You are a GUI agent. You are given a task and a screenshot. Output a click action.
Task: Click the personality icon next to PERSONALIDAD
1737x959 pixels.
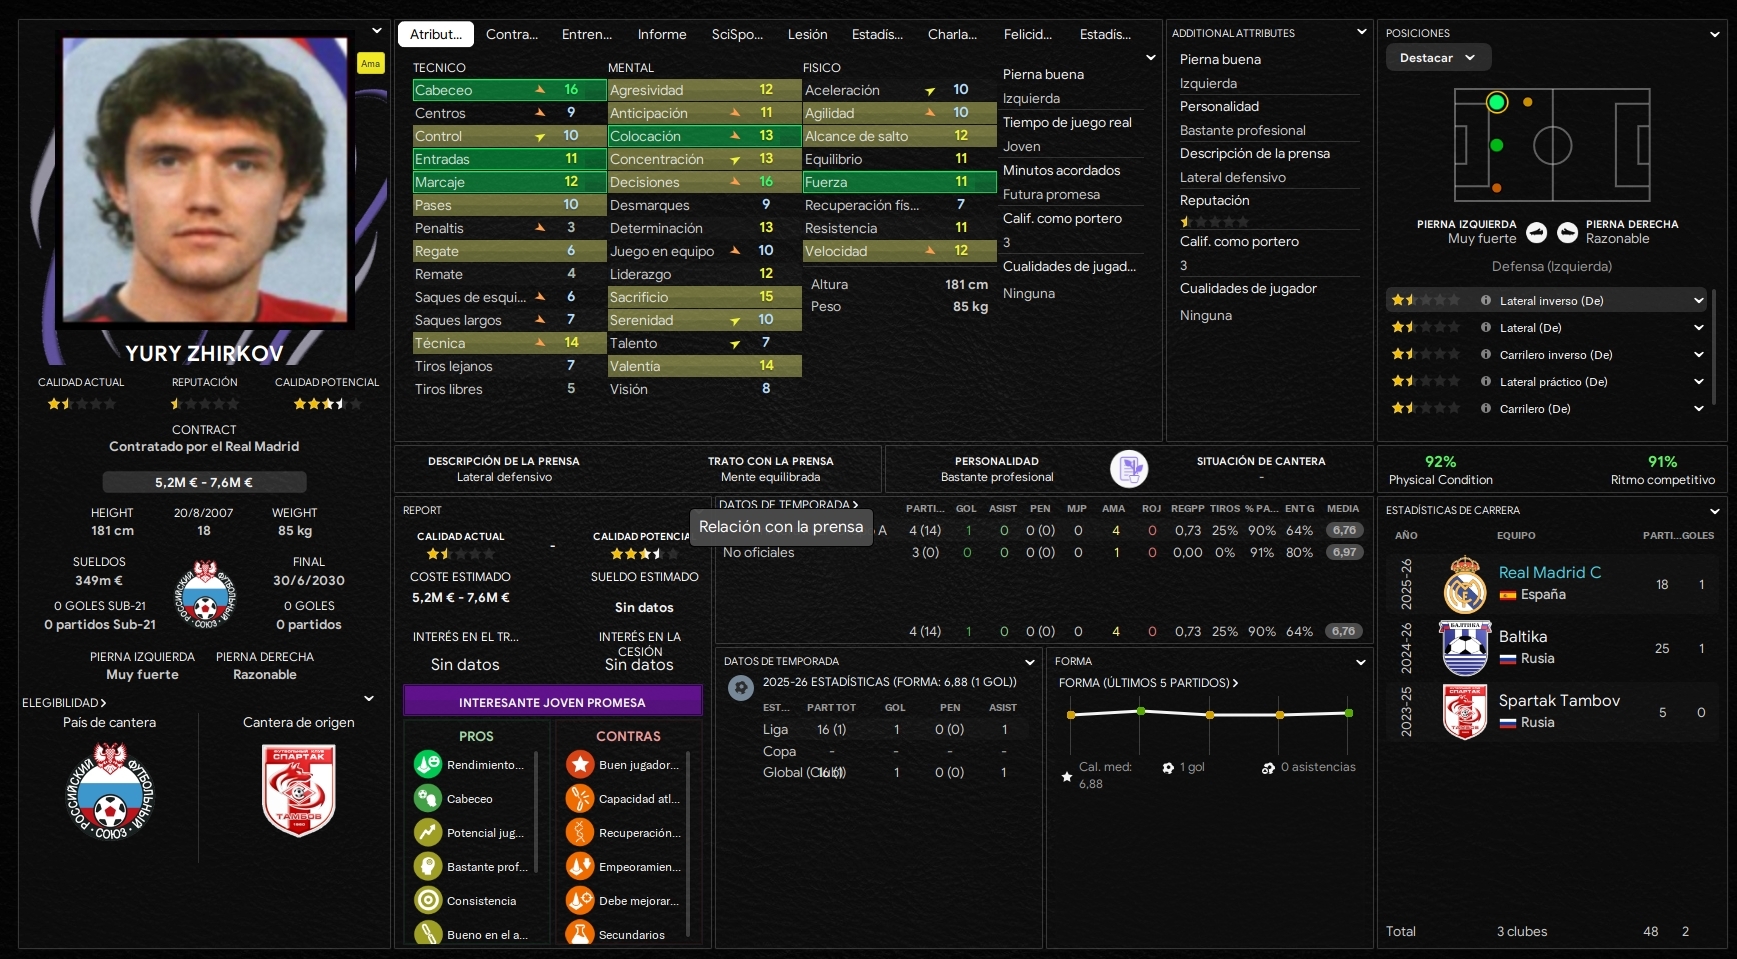coord(1129,468)
